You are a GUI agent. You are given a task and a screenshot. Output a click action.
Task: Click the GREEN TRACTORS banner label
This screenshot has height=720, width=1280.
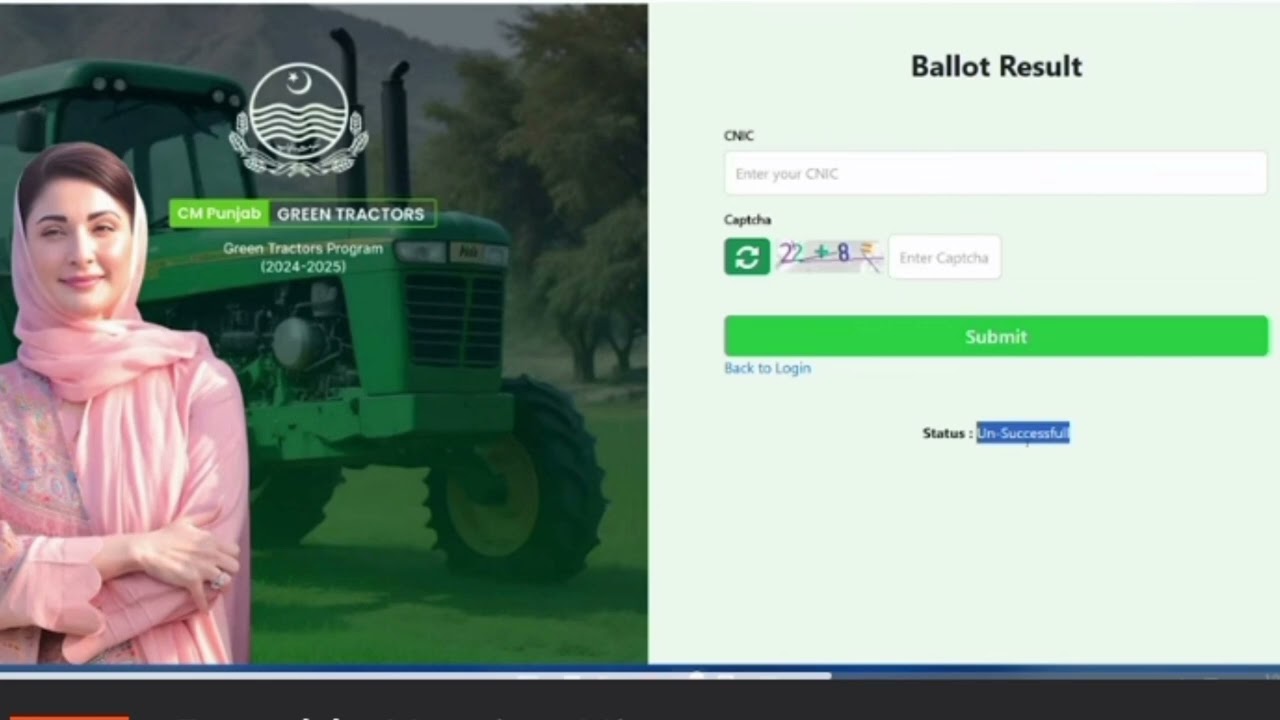(x=351, y=214)
